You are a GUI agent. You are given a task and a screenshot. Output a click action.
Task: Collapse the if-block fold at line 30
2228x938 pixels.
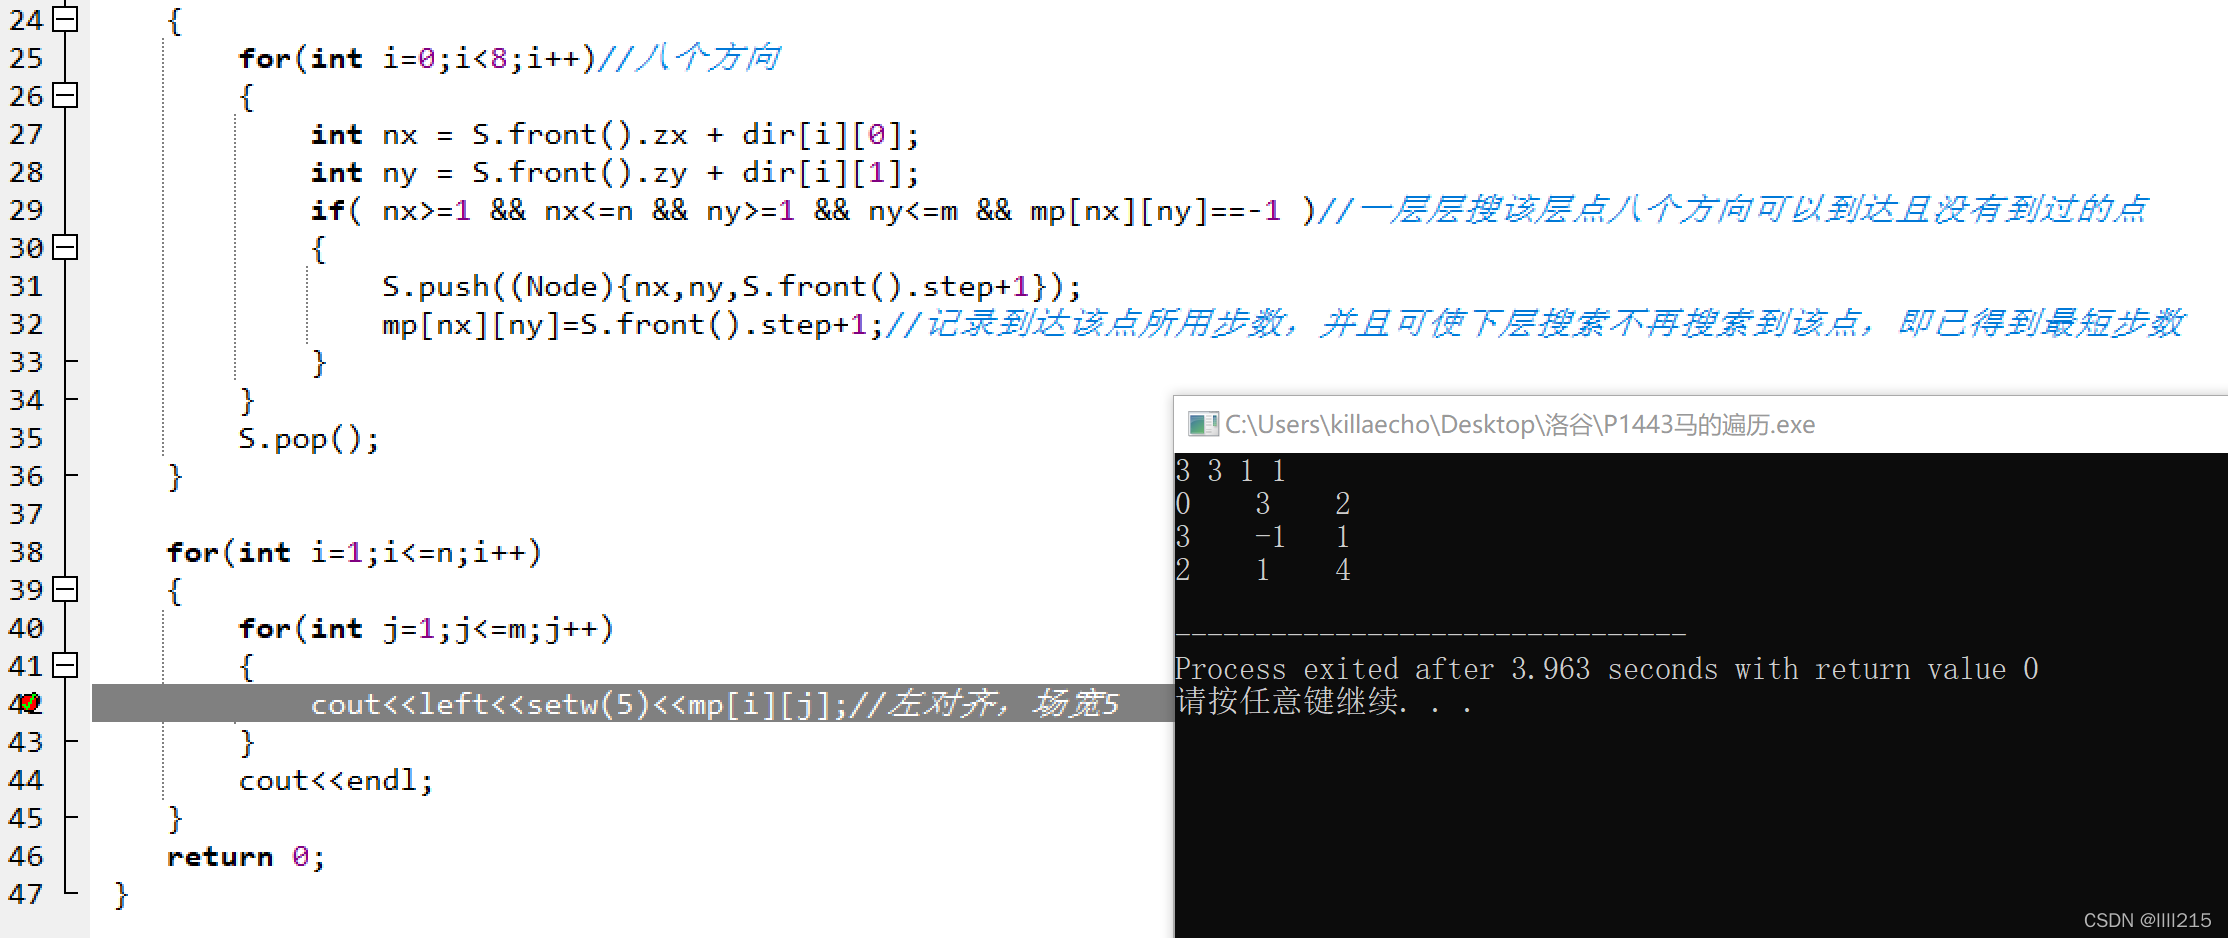pyautogui.click(x=63, y=248)
